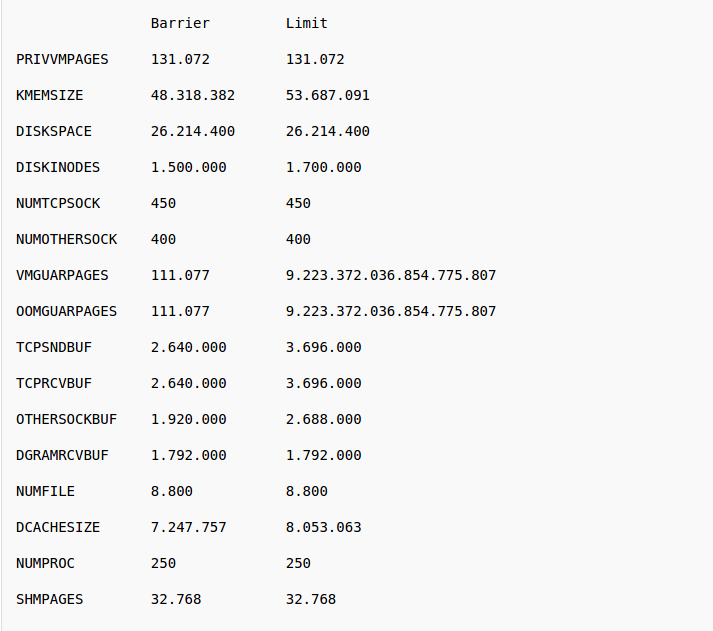Click the SHMPAGES limit value 32.768
713x631 pixels.
(x=311, y=599)
